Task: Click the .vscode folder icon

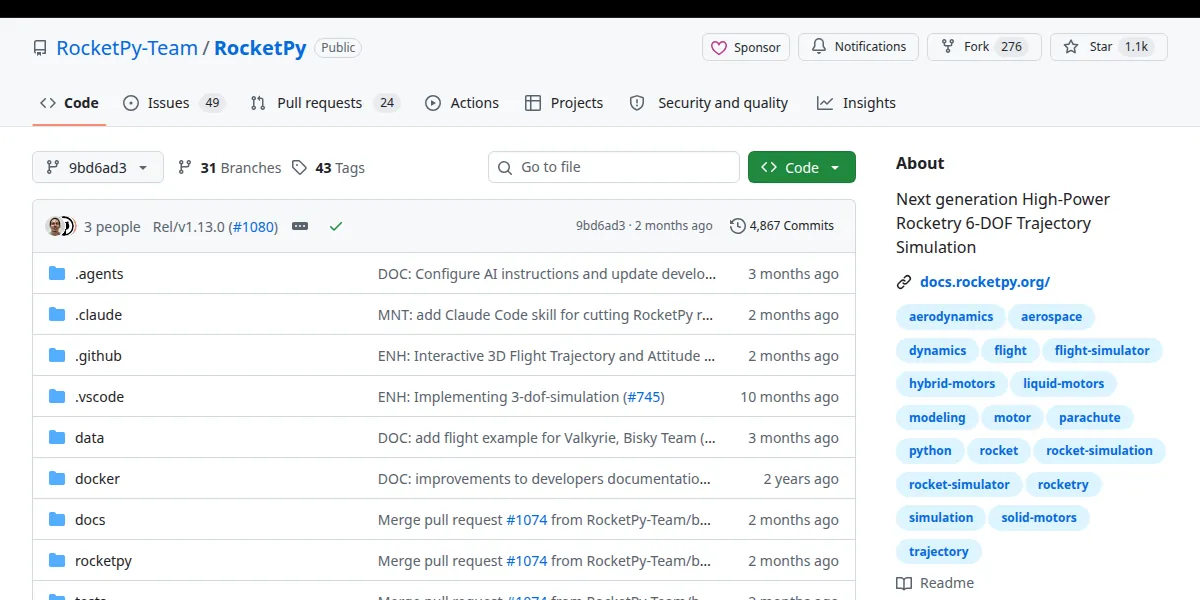Action: pos(57,397)
